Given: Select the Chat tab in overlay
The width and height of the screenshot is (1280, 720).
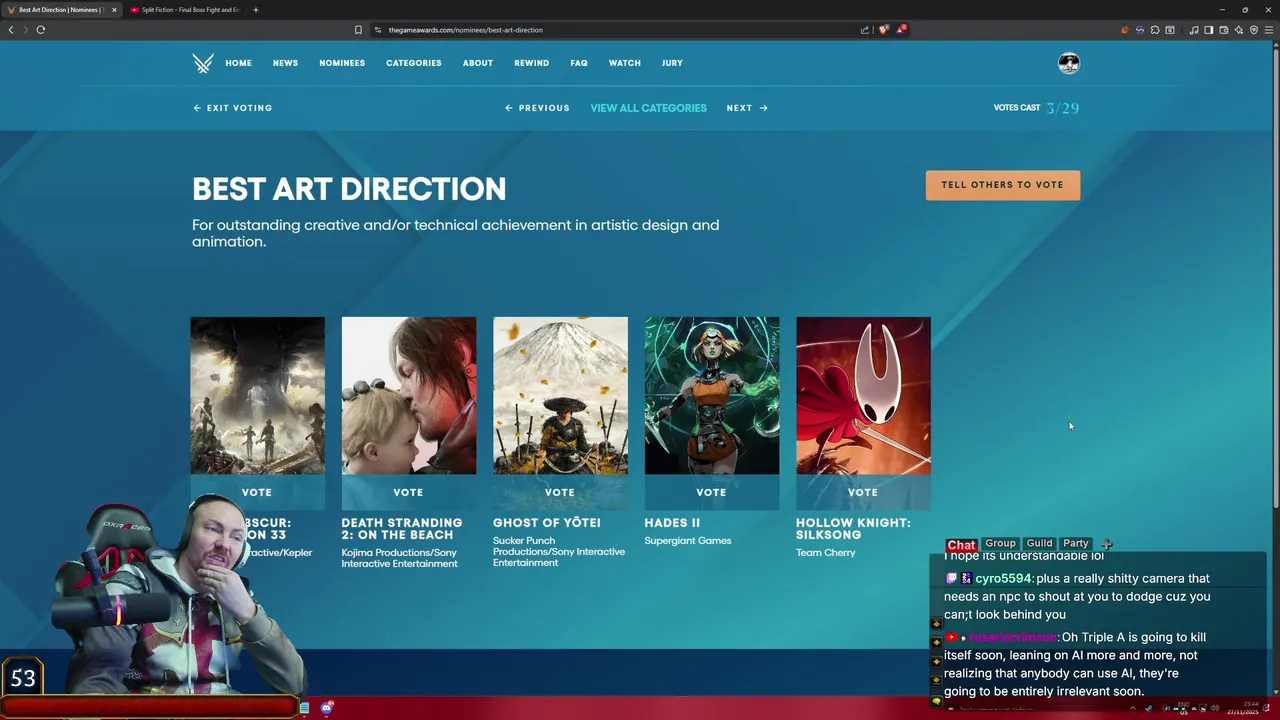Looking at the screenshot, I should [961, 544].
